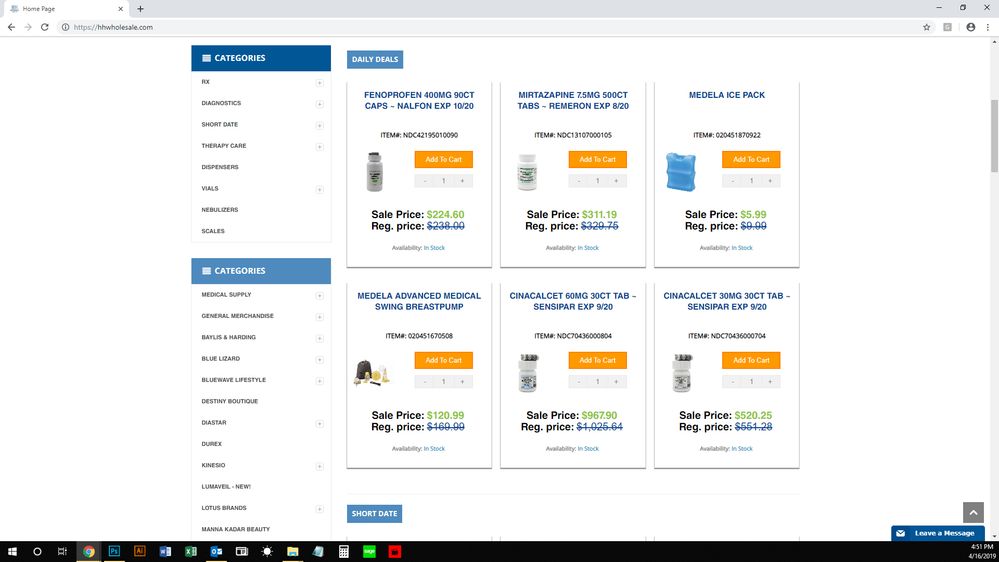Open Photoshop from the taskbar
This screenshot has height=562, width=999.
click(x=114, y=551)
